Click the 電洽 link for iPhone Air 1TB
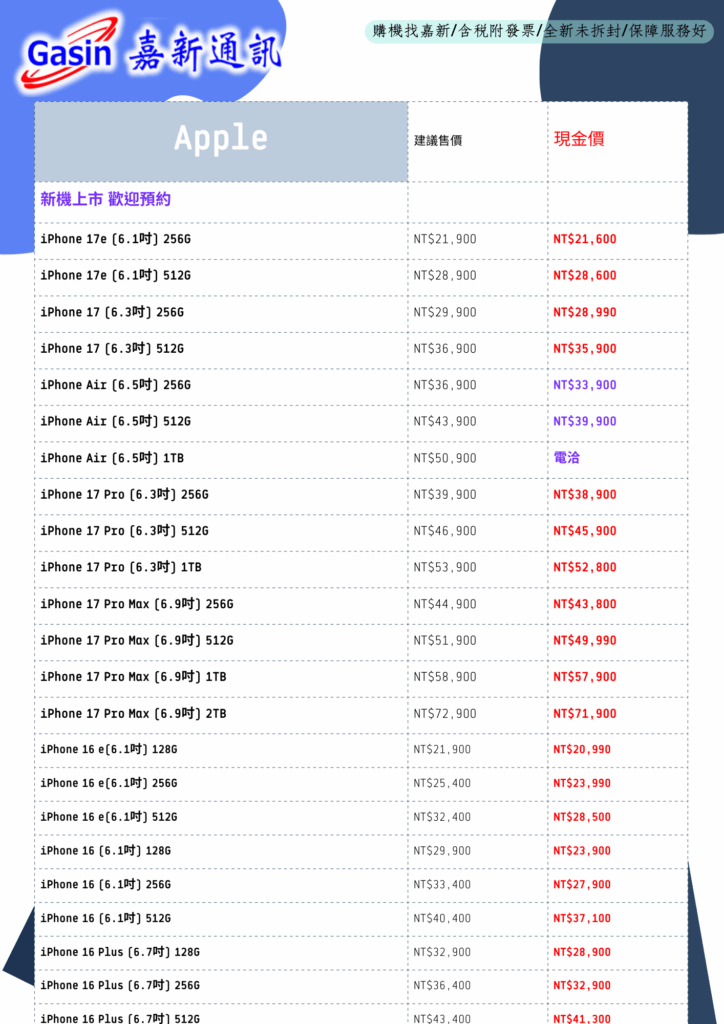Screen dimensions: 724x1024 567,458
